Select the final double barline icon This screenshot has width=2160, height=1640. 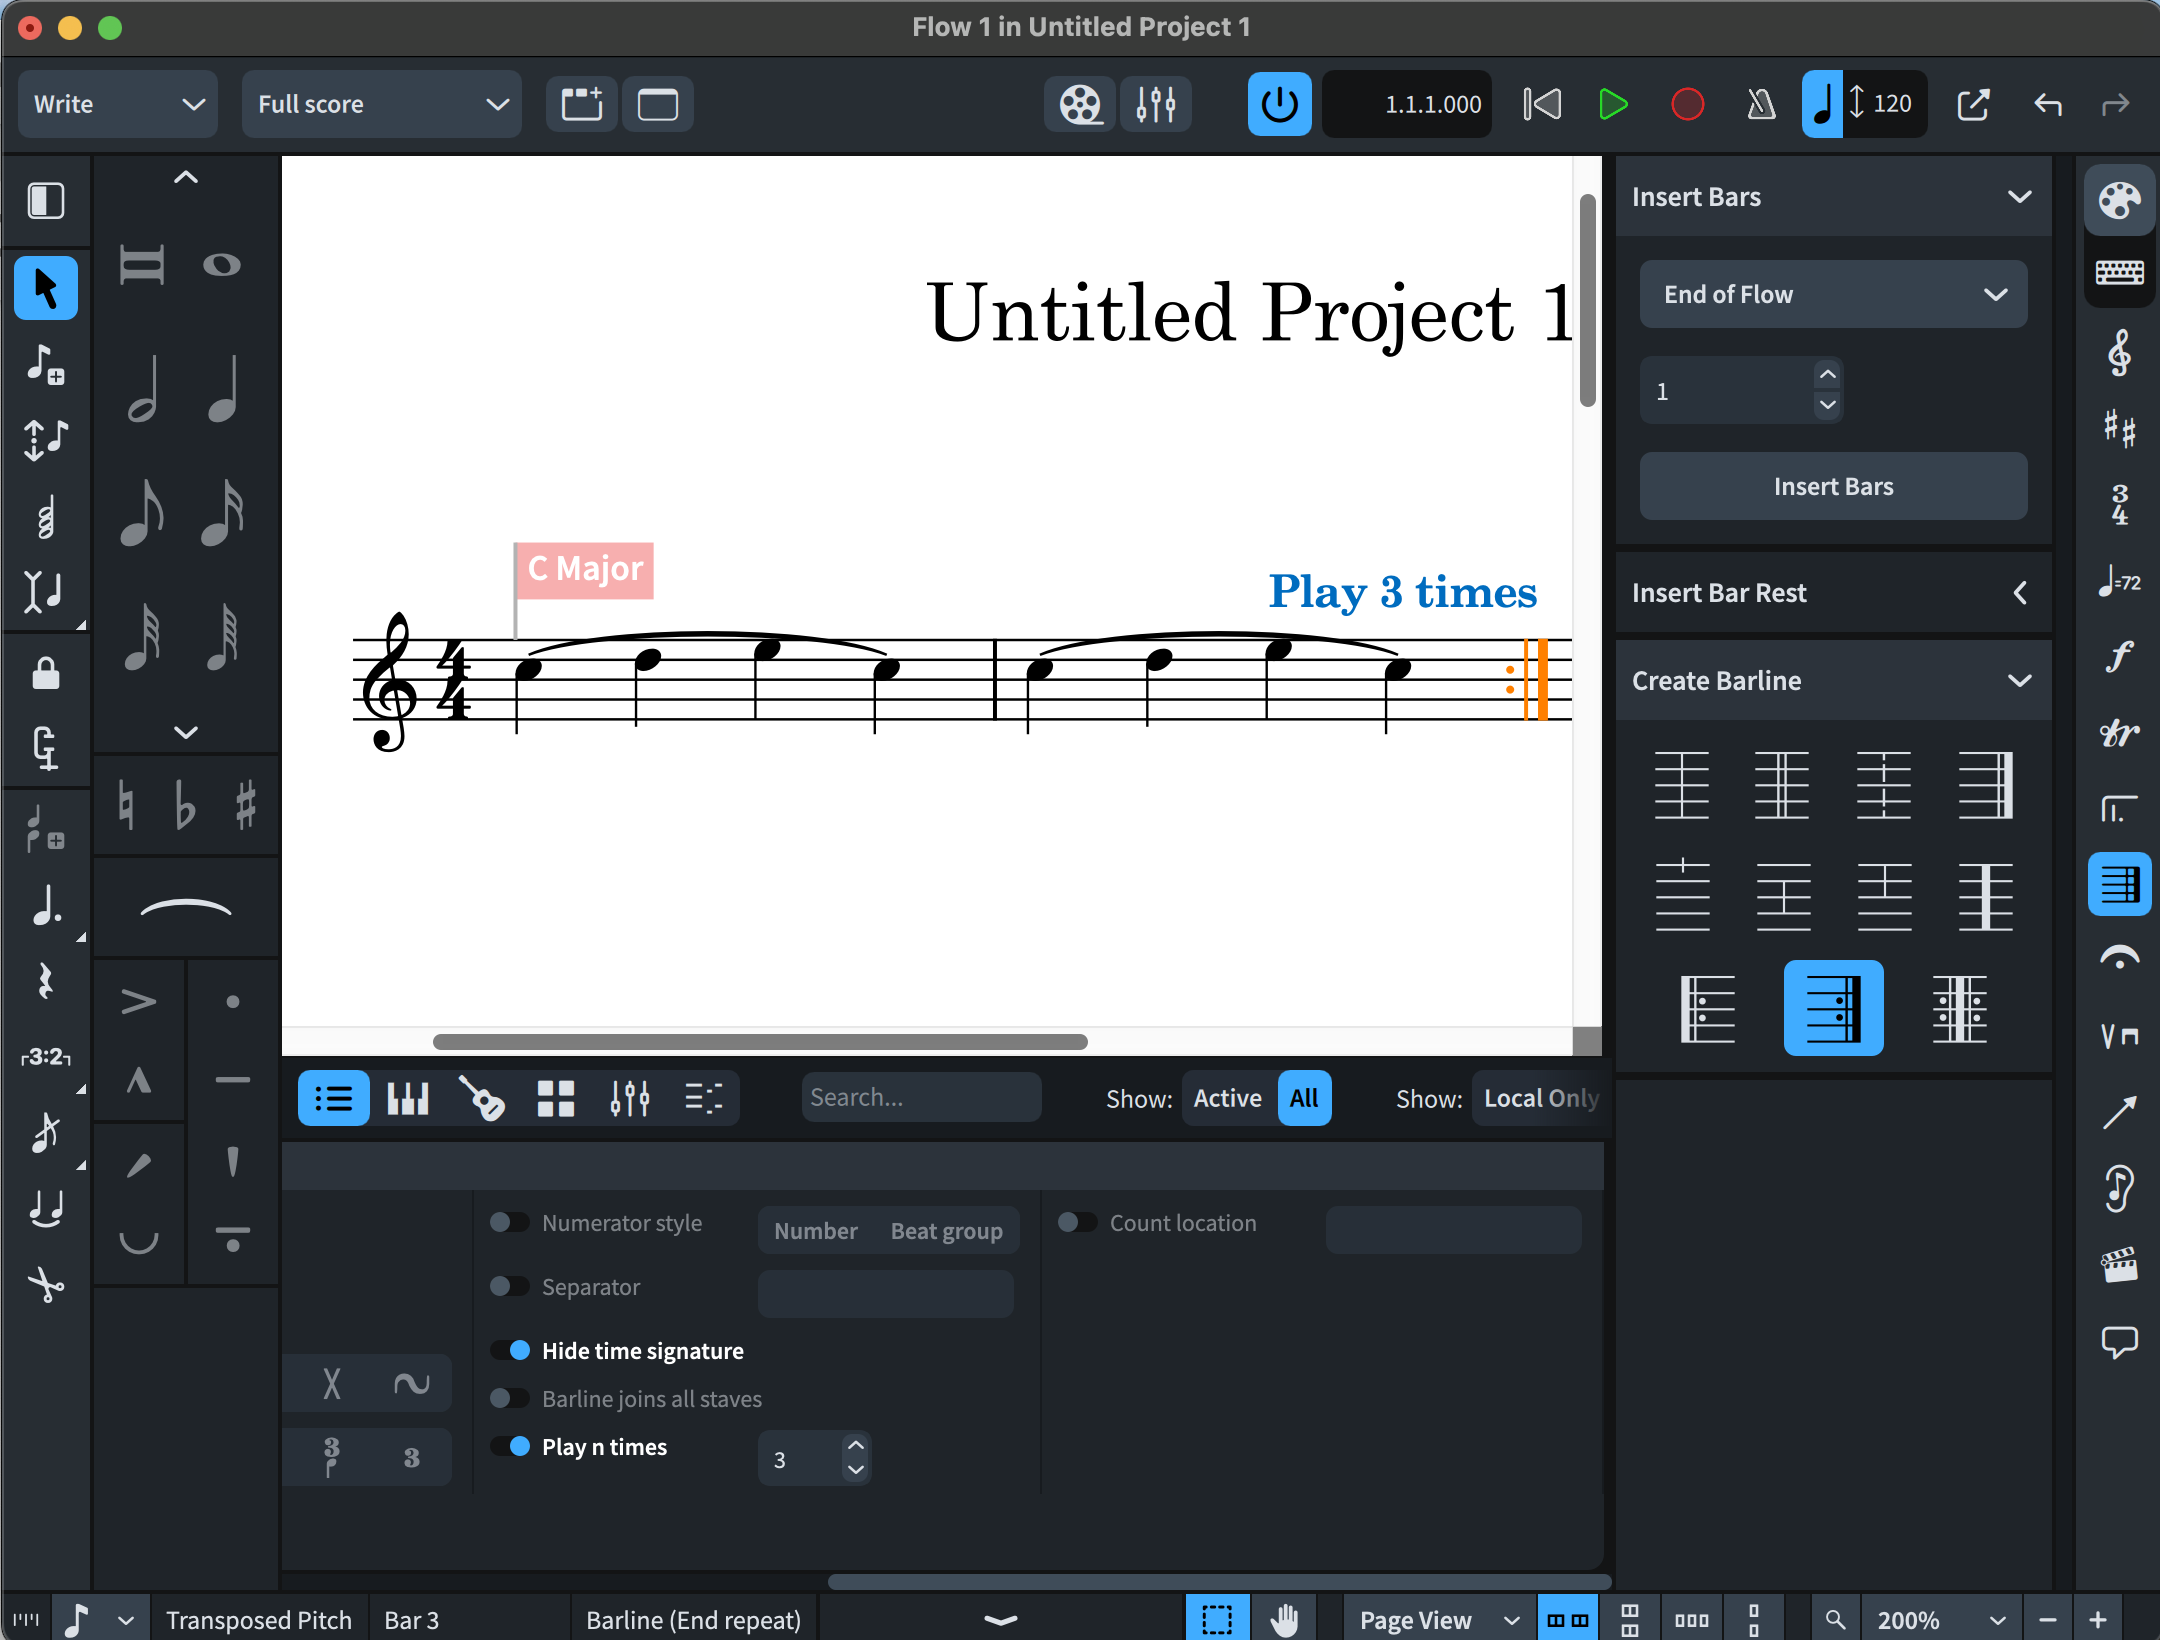pos(1984,785)
